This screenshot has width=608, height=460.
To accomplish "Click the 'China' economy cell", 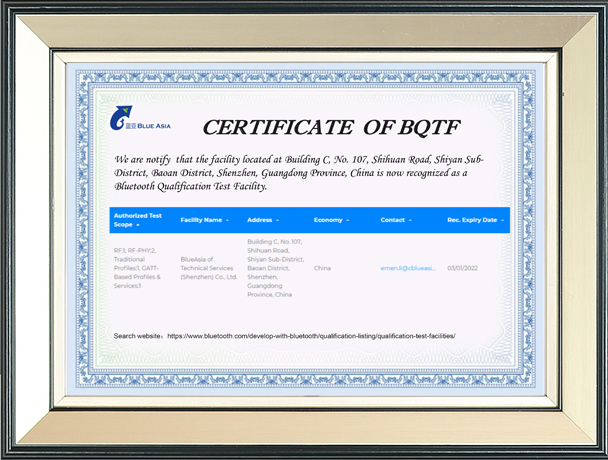I will click(322, 268).
